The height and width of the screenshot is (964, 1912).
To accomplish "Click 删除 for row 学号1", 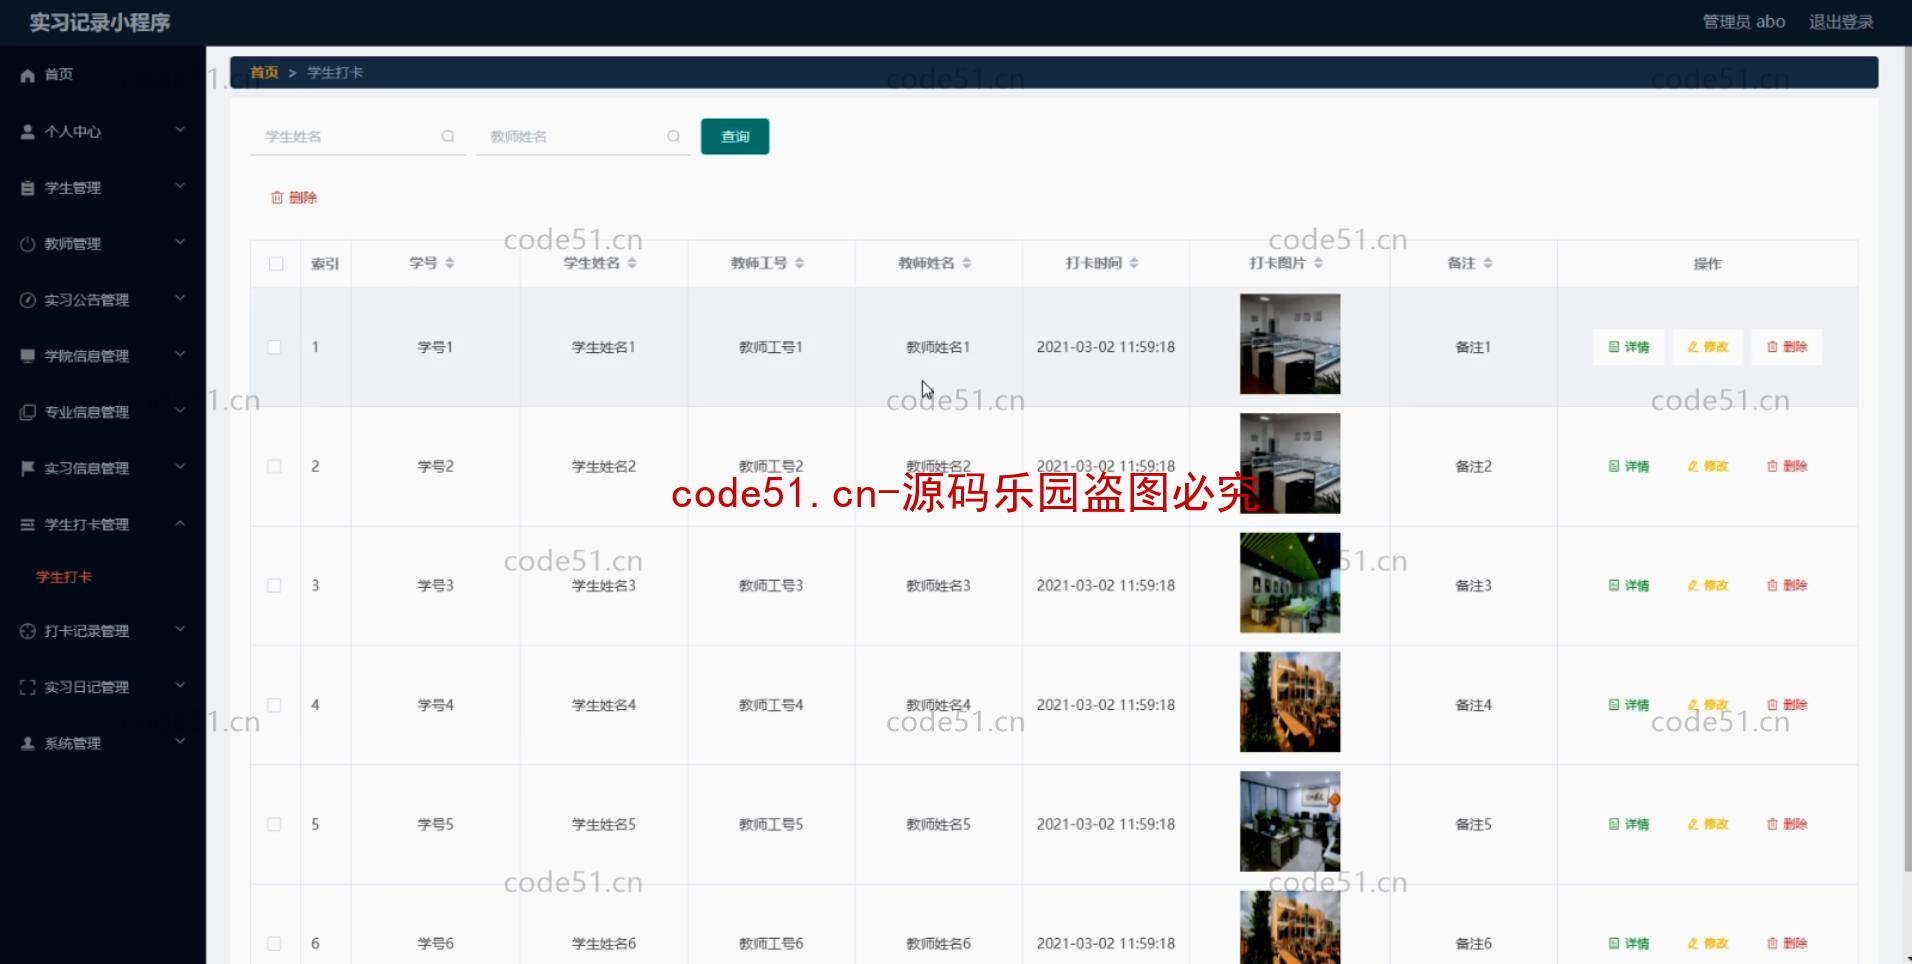I will coord(1787,347).
